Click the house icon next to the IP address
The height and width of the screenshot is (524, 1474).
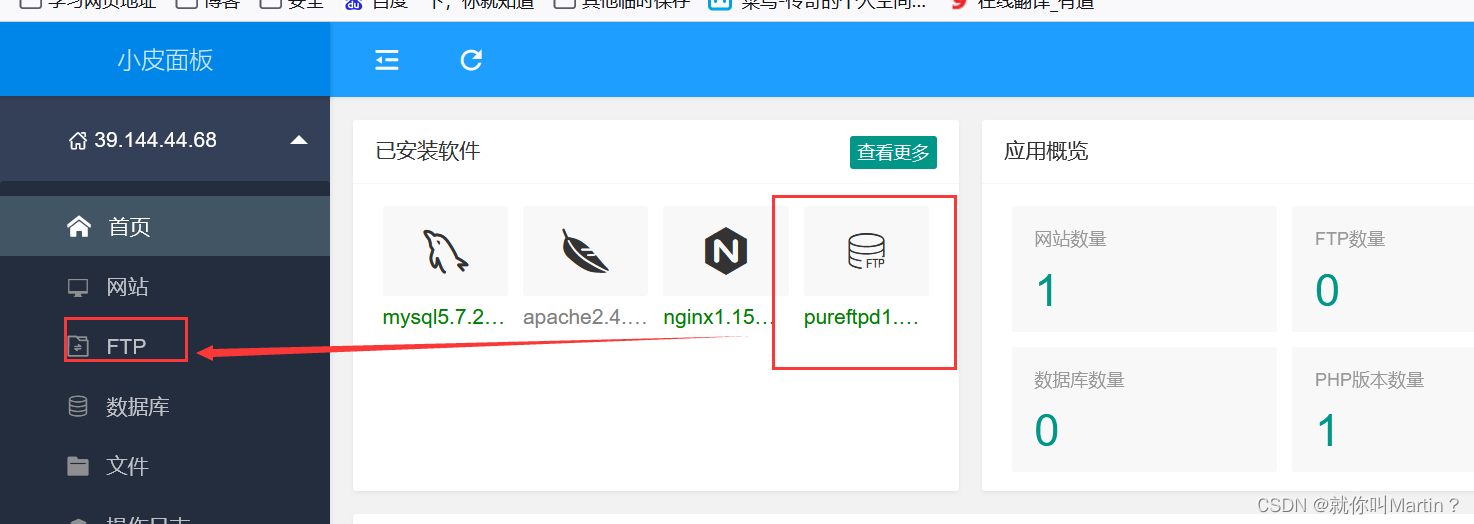78,141
